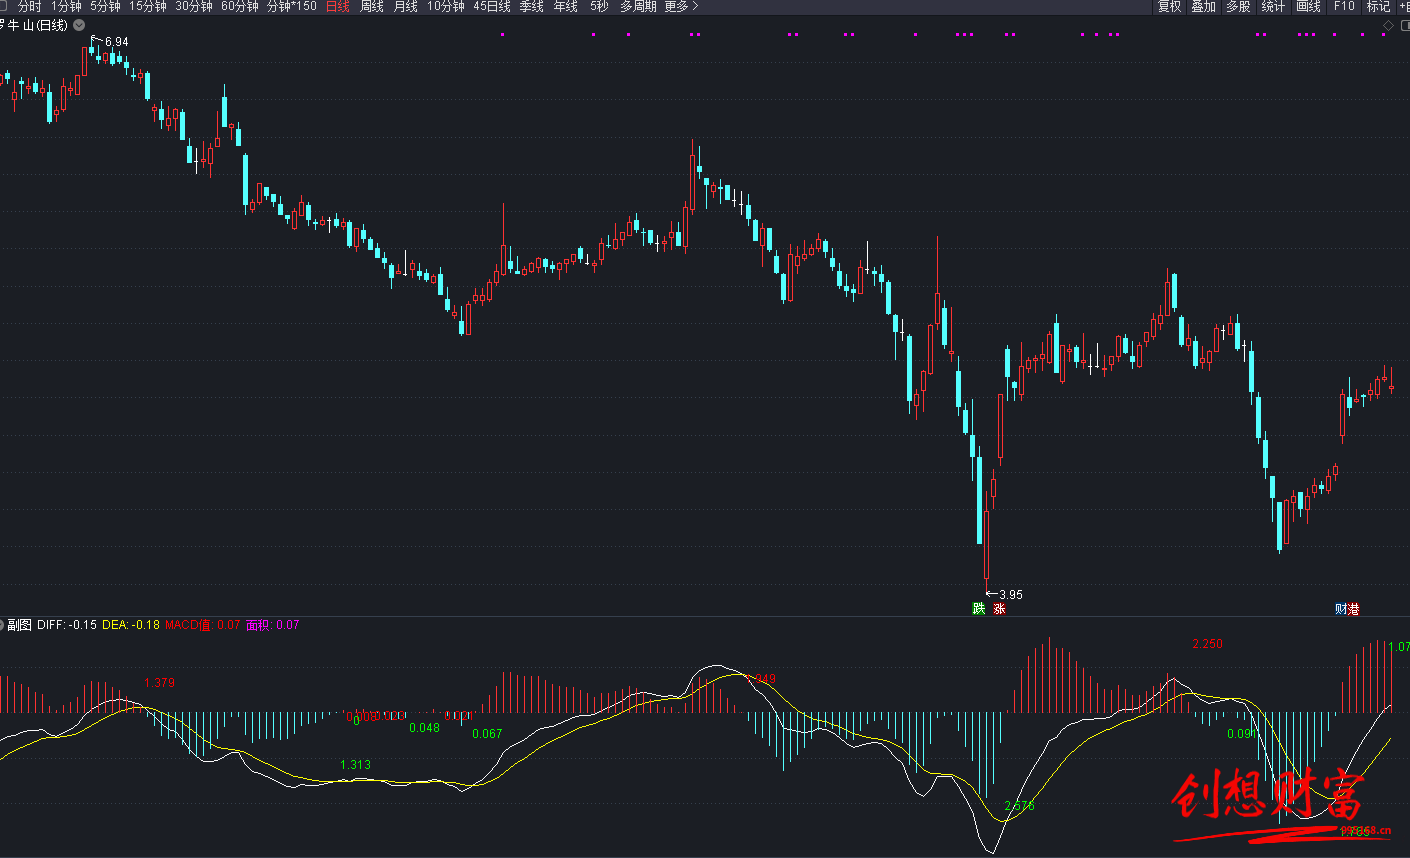Switch to the 季线 quarterly chart

(532, 6)
